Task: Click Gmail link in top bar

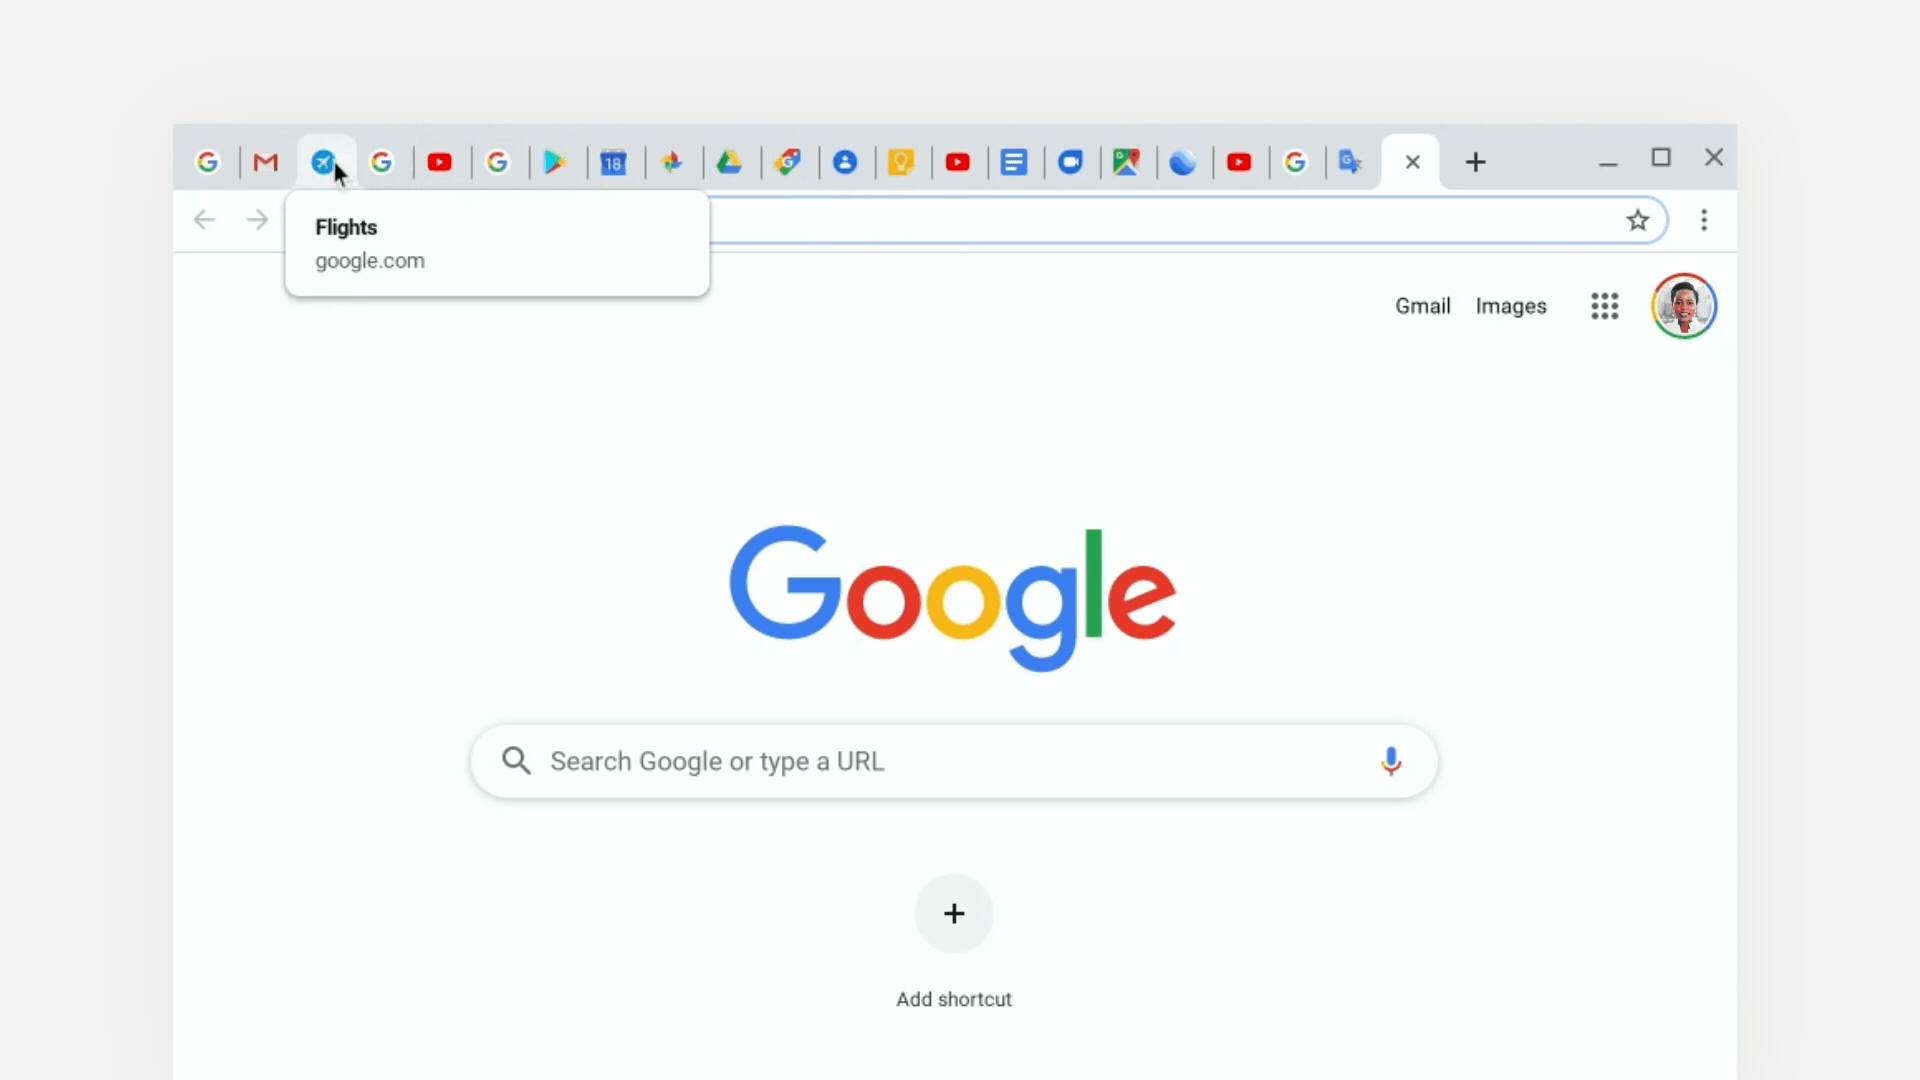Action: pos(1423,306)
